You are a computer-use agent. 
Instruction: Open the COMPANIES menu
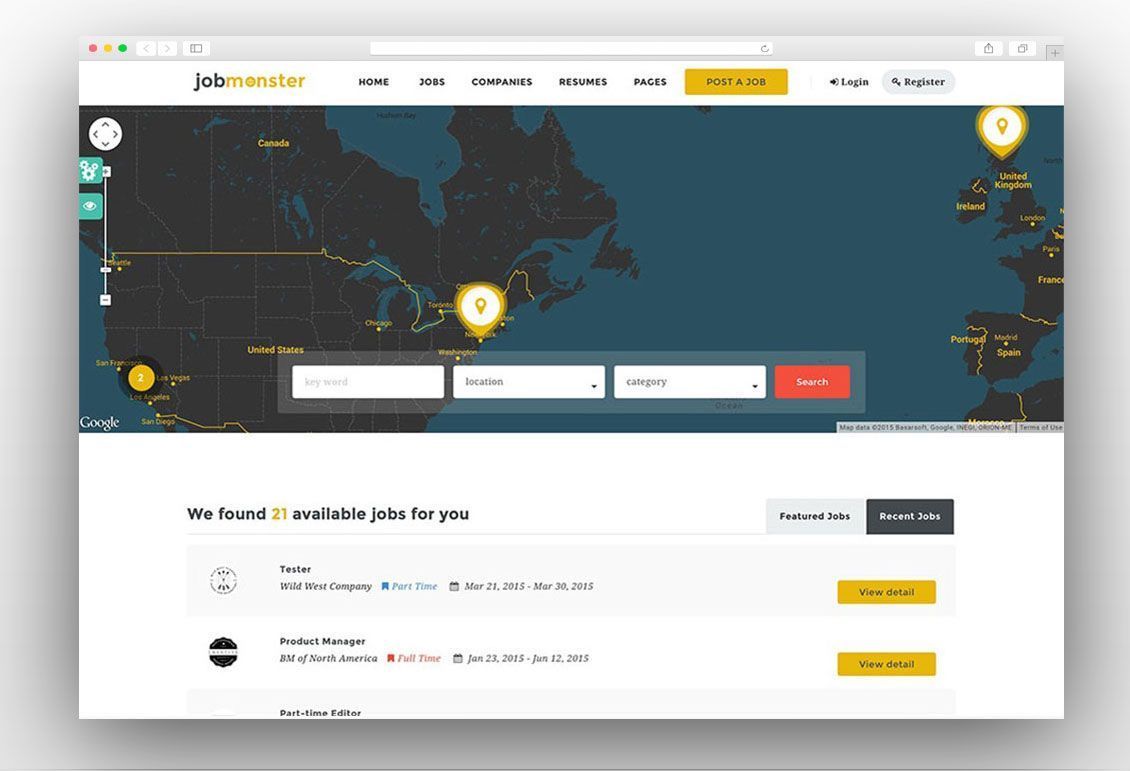502,82
